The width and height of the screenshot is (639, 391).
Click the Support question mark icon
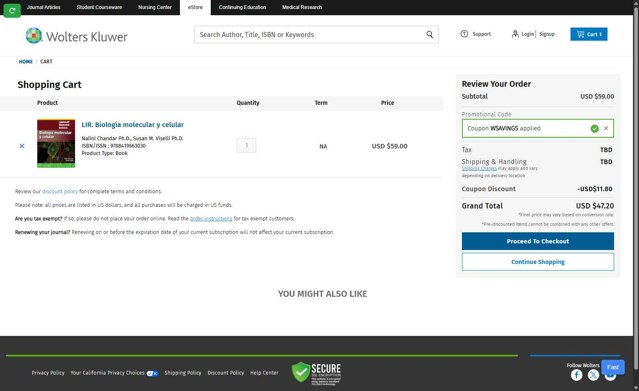464,34
